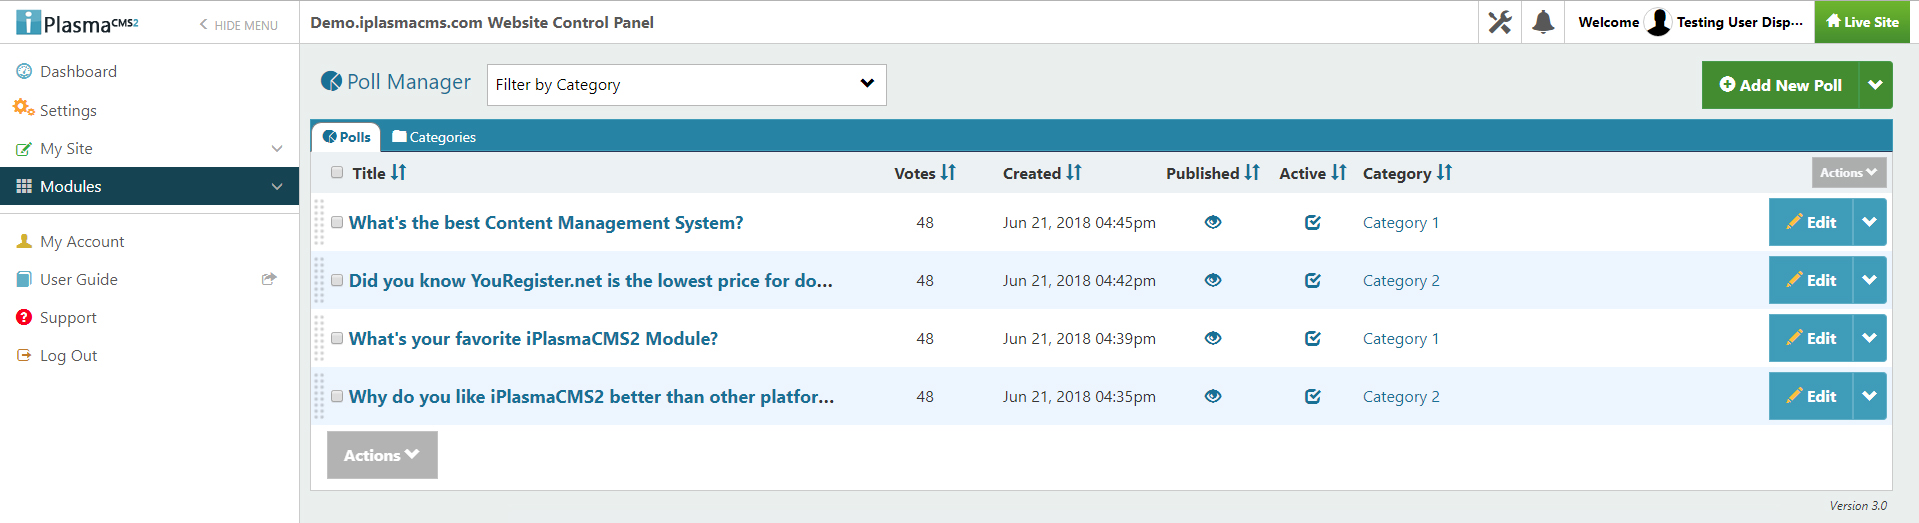The height and width of the screenshot is (523, 1919).
Task: Sort polls by Published arrows icon
Action: click(1251, 172)
